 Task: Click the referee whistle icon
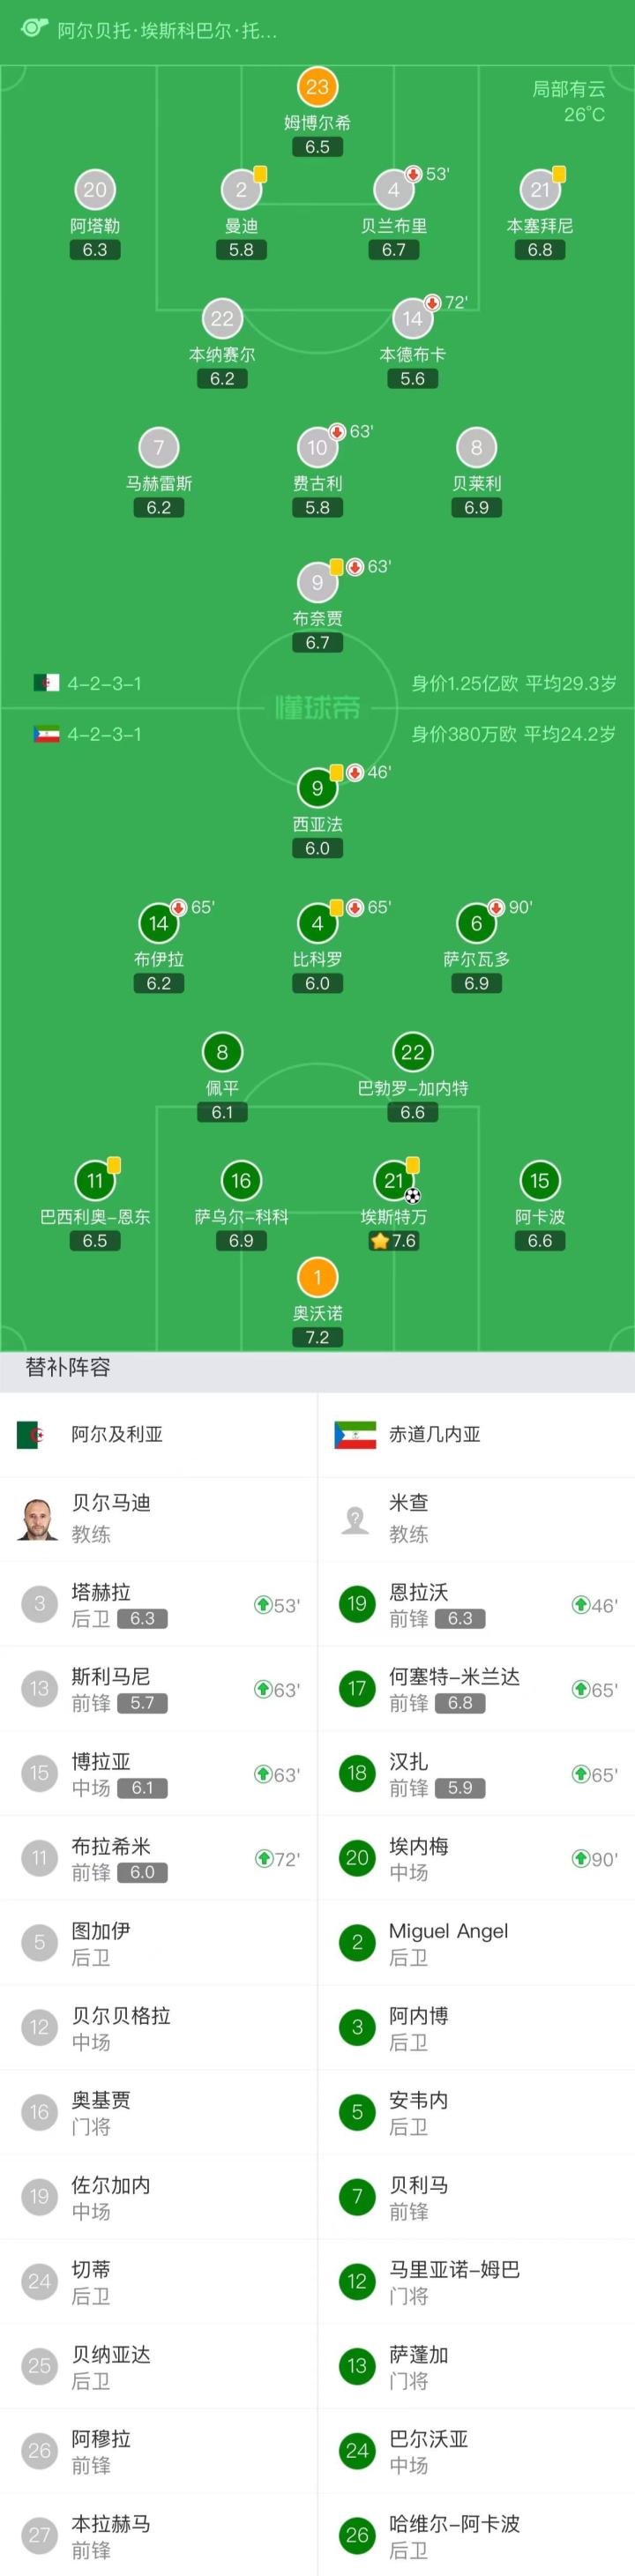click(33, 28)
